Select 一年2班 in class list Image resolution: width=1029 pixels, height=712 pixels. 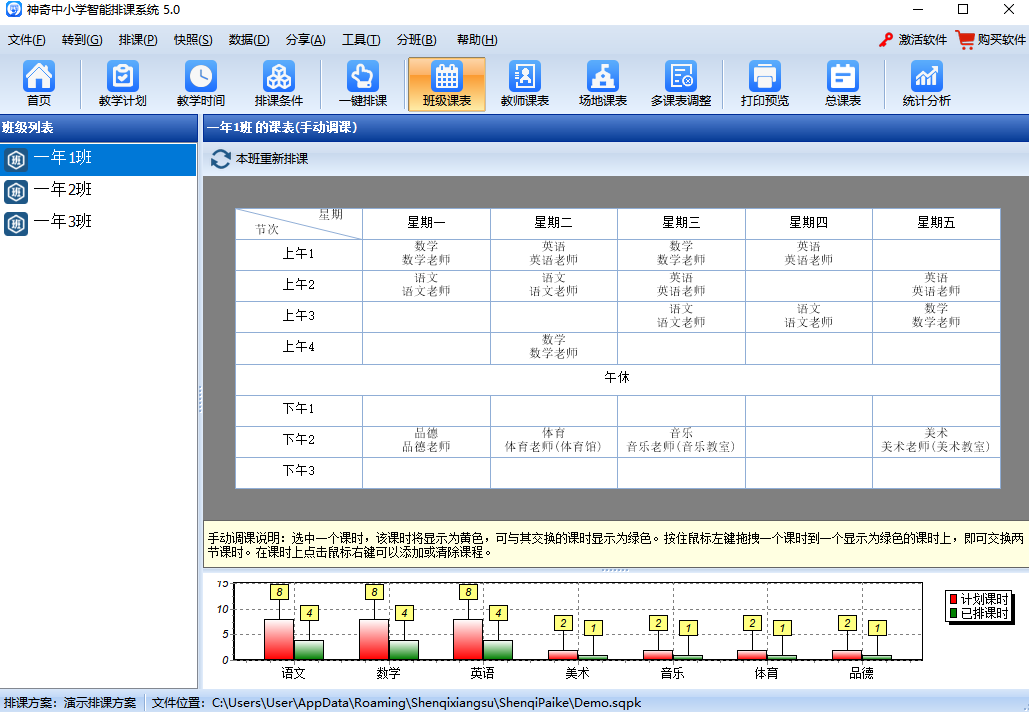[62, 190]
